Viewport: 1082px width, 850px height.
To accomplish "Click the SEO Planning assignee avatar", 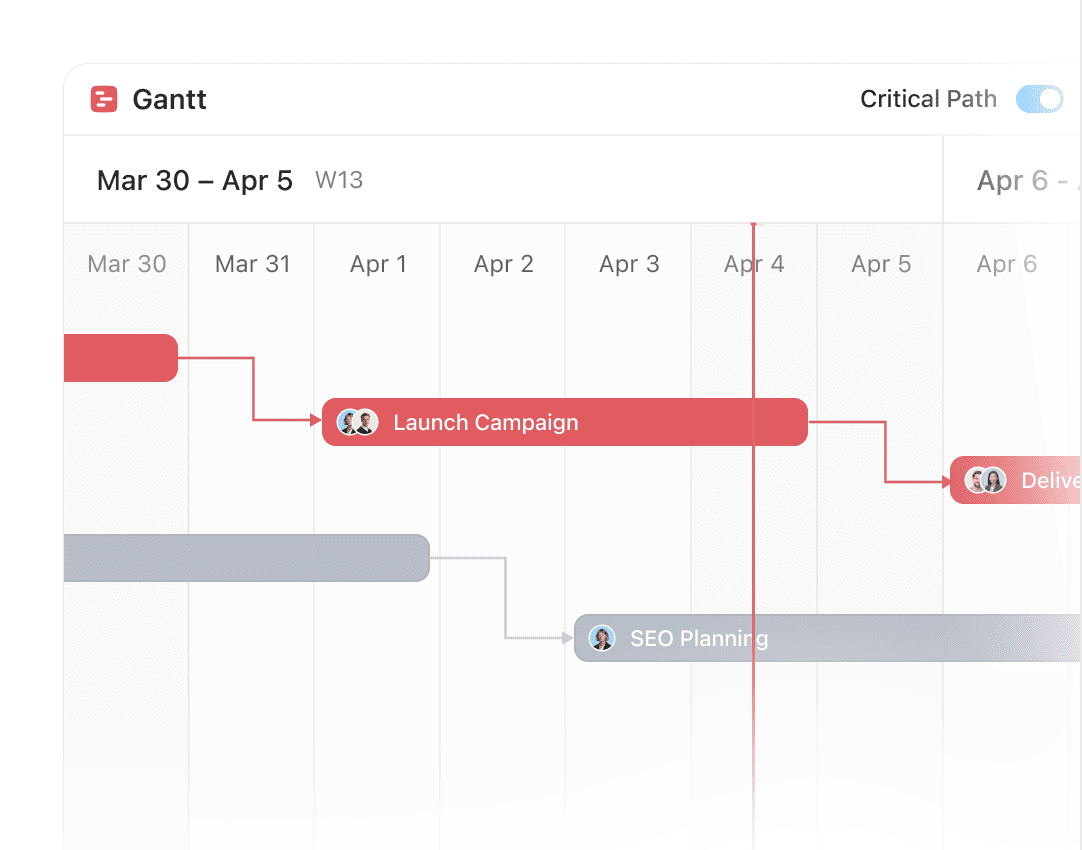I will click(602, 638).
